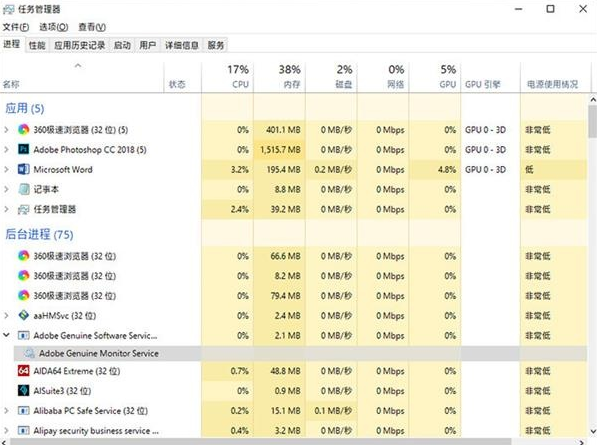Image resolution: width=597 pixels, height=445 pixels.
Task: Click the 任务管理器 process row icon
Action: click(x=23, y=209)
